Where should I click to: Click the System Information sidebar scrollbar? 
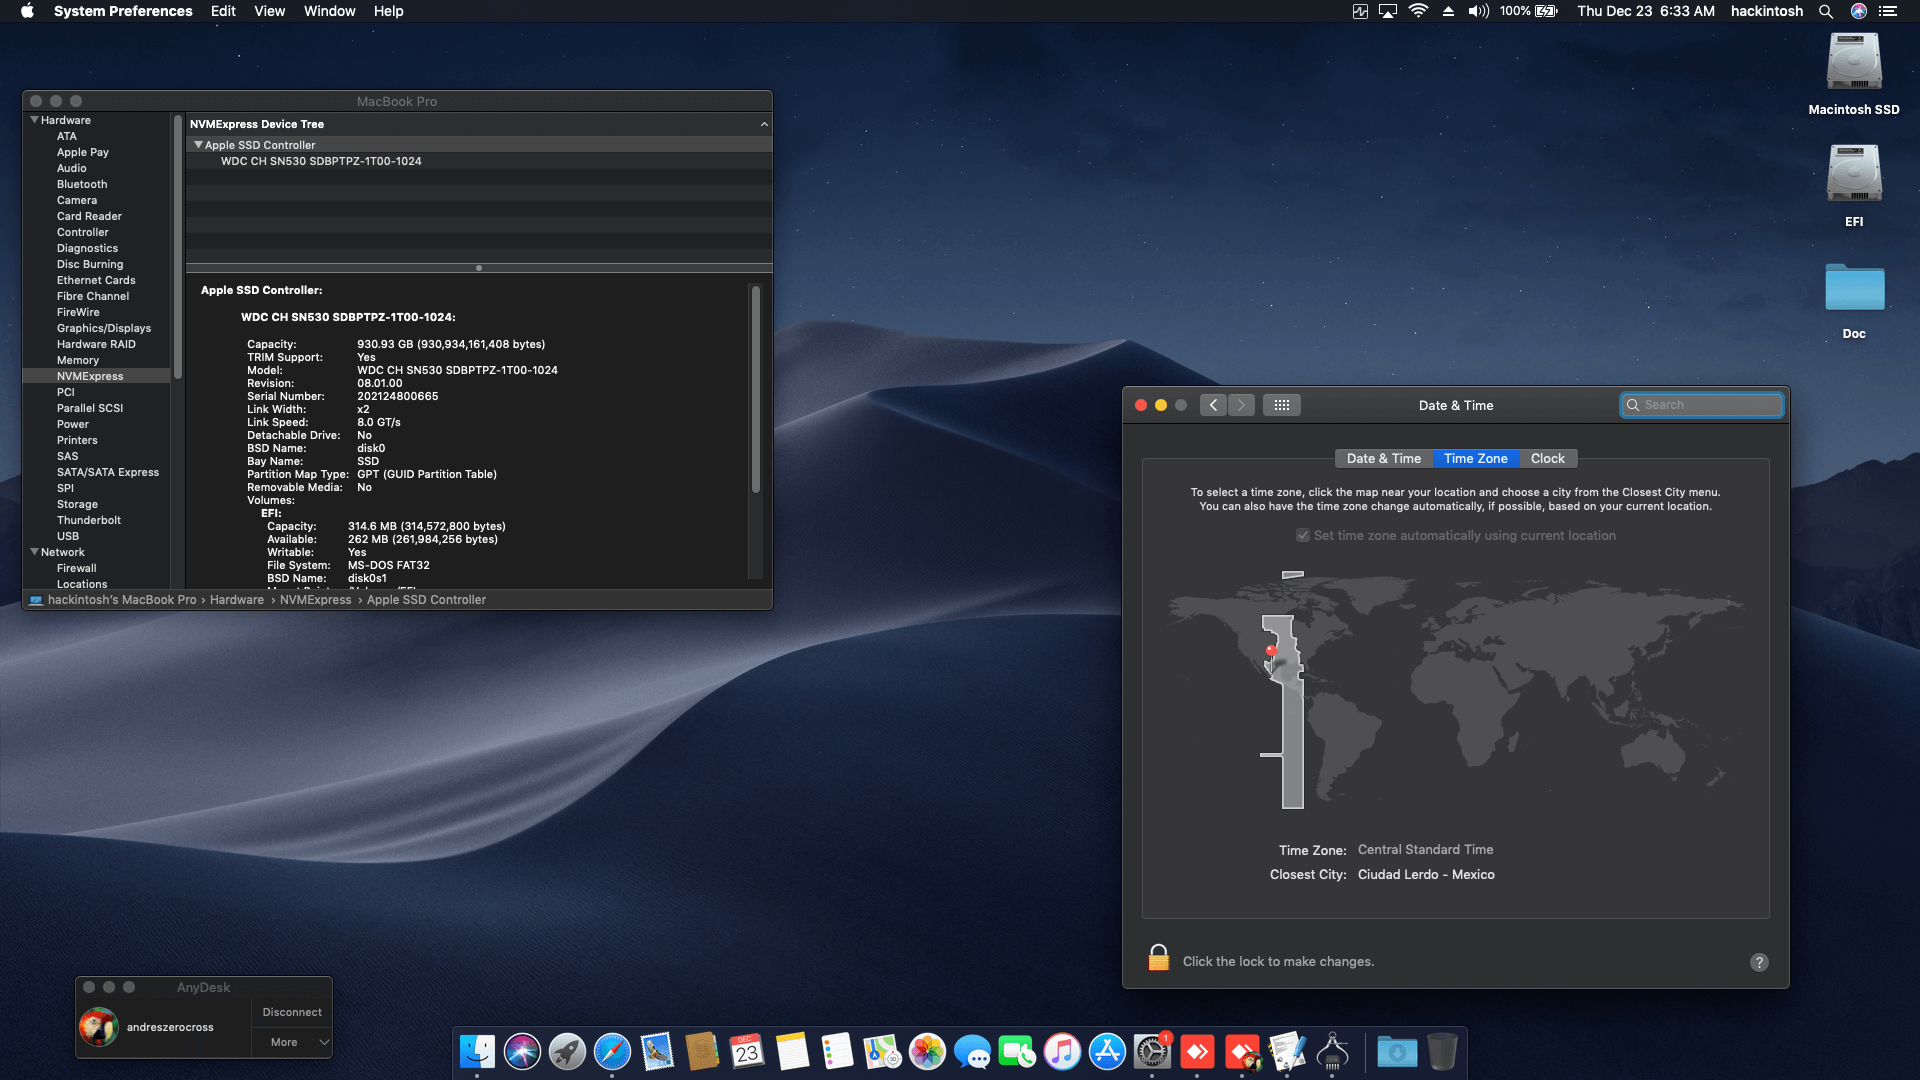pos(178,248)
